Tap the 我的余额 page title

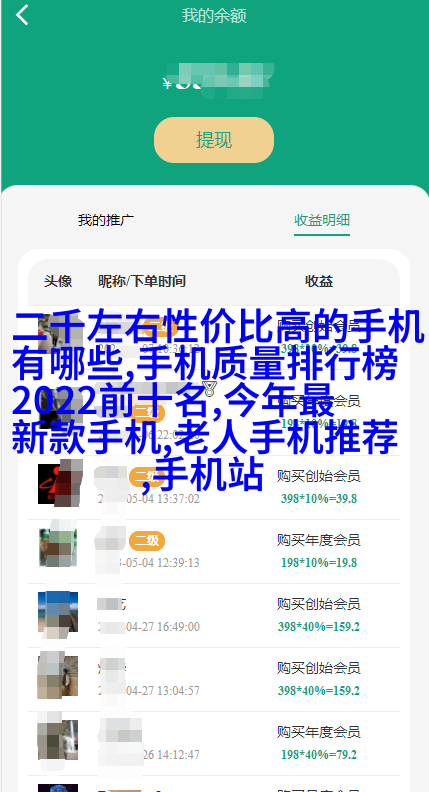[214, 16]
